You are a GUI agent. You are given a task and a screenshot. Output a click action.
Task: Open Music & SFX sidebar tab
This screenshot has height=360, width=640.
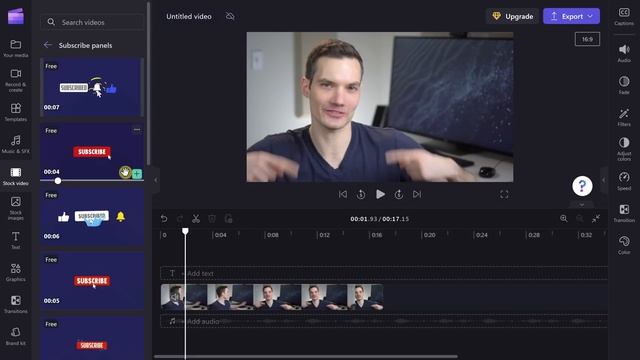pos(16,144)
